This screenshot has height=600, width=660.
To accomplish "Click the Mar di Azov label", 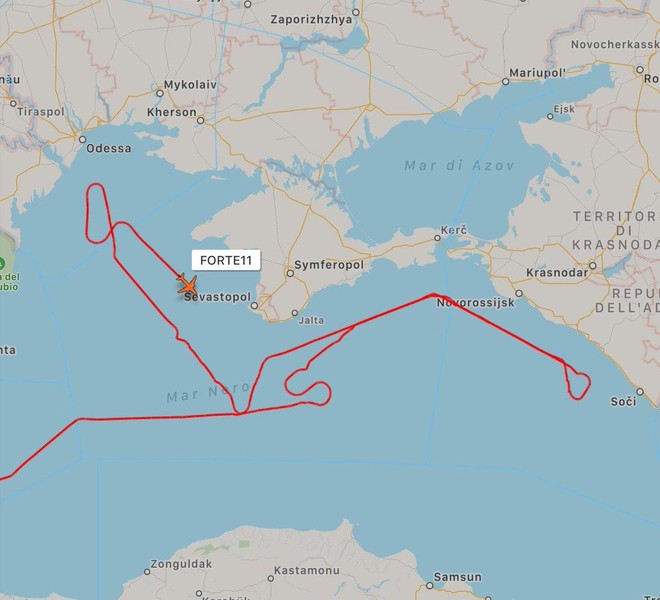I will [x=459, y=165].
